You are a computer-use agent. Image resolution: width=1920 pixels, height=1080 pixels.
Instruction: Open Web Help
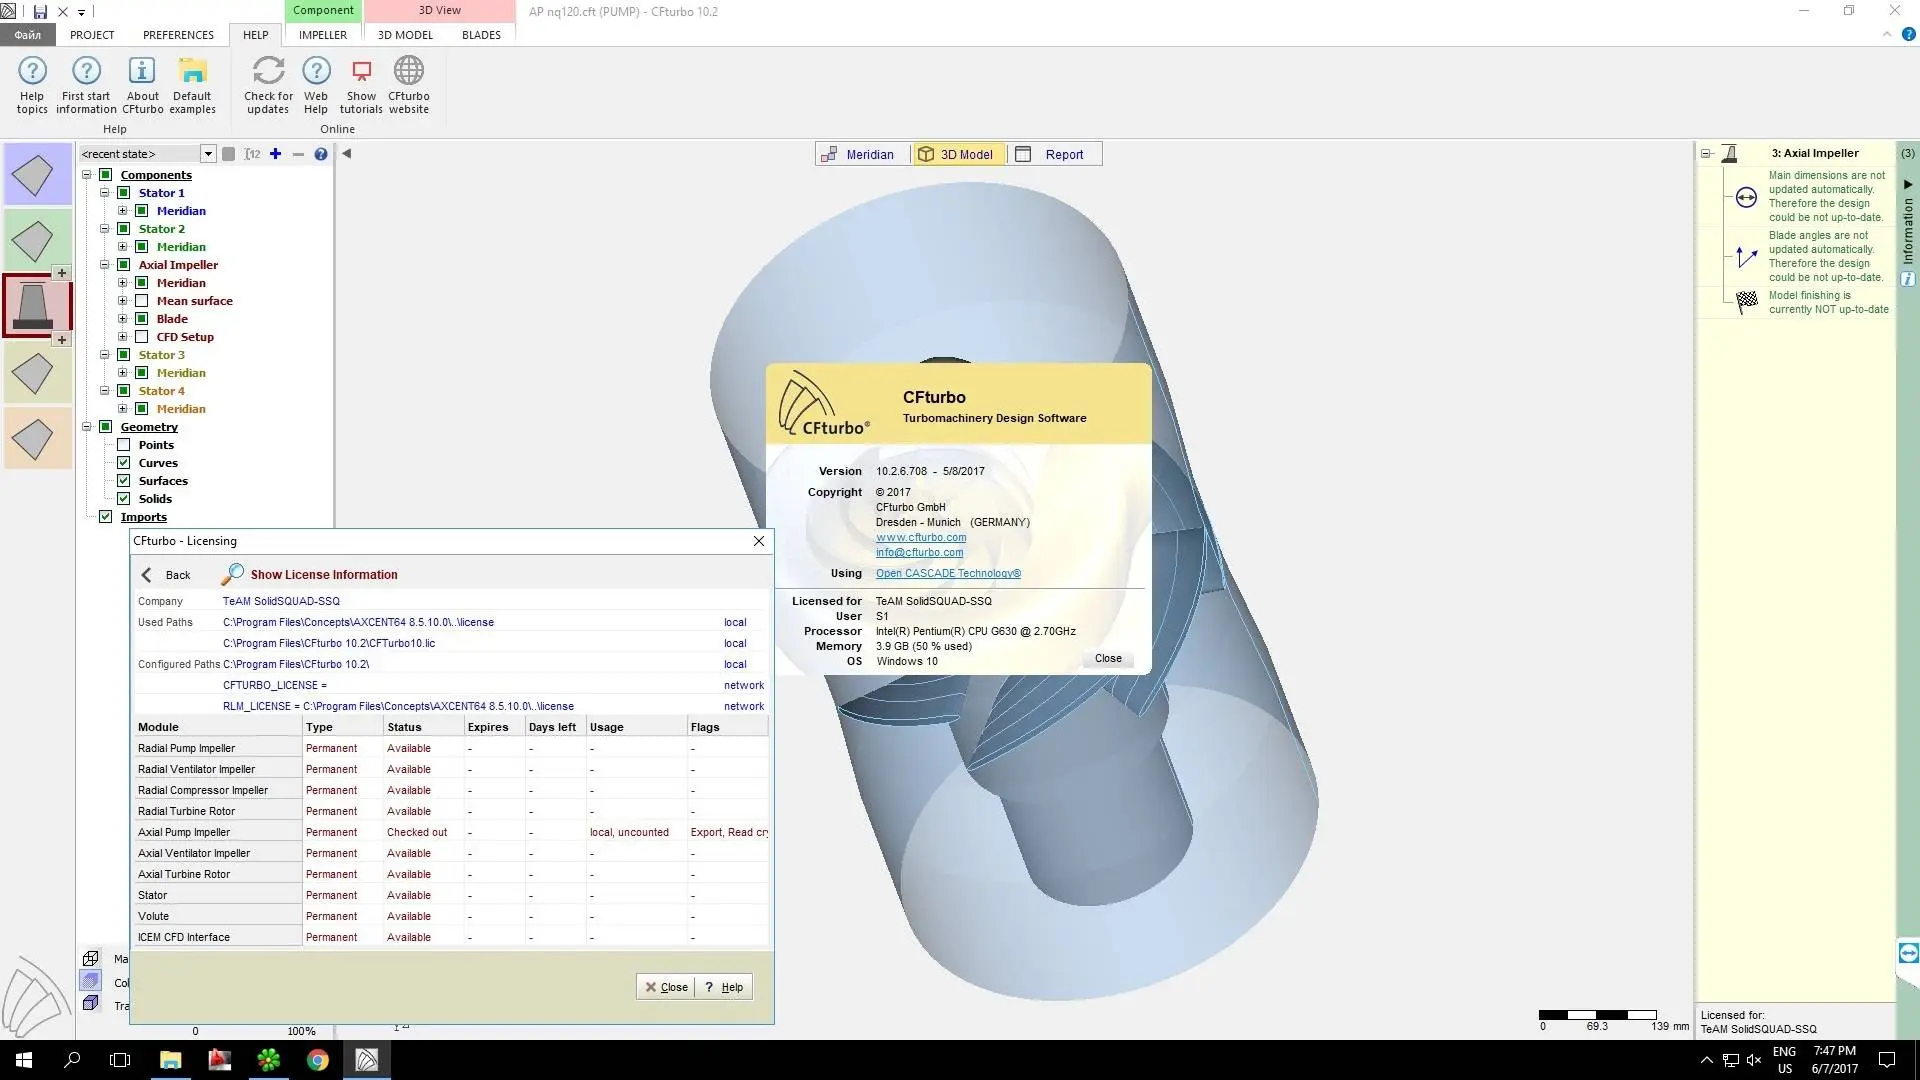[x=316, y=85]
